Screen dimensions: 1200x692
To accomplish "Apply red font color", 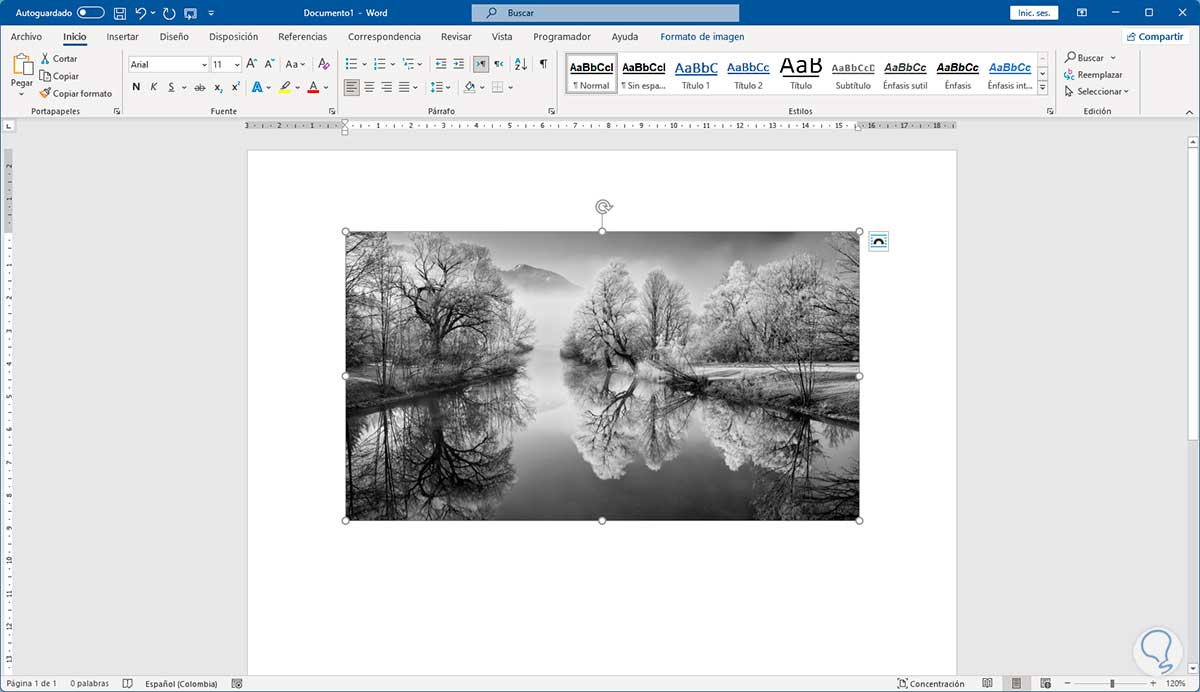I will (313, 87).
